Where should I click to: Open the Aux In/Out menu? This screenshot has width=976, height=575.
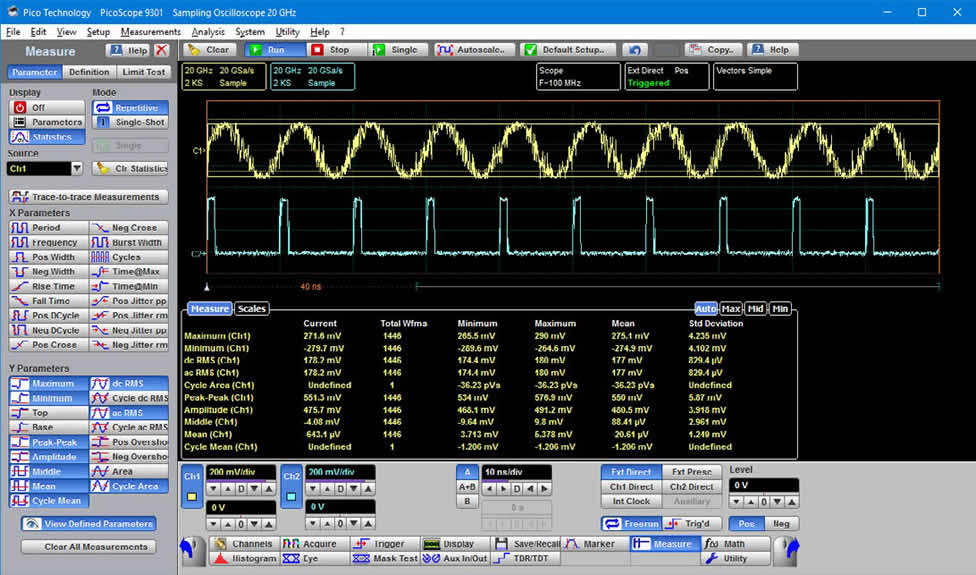(x=455, y=558)
